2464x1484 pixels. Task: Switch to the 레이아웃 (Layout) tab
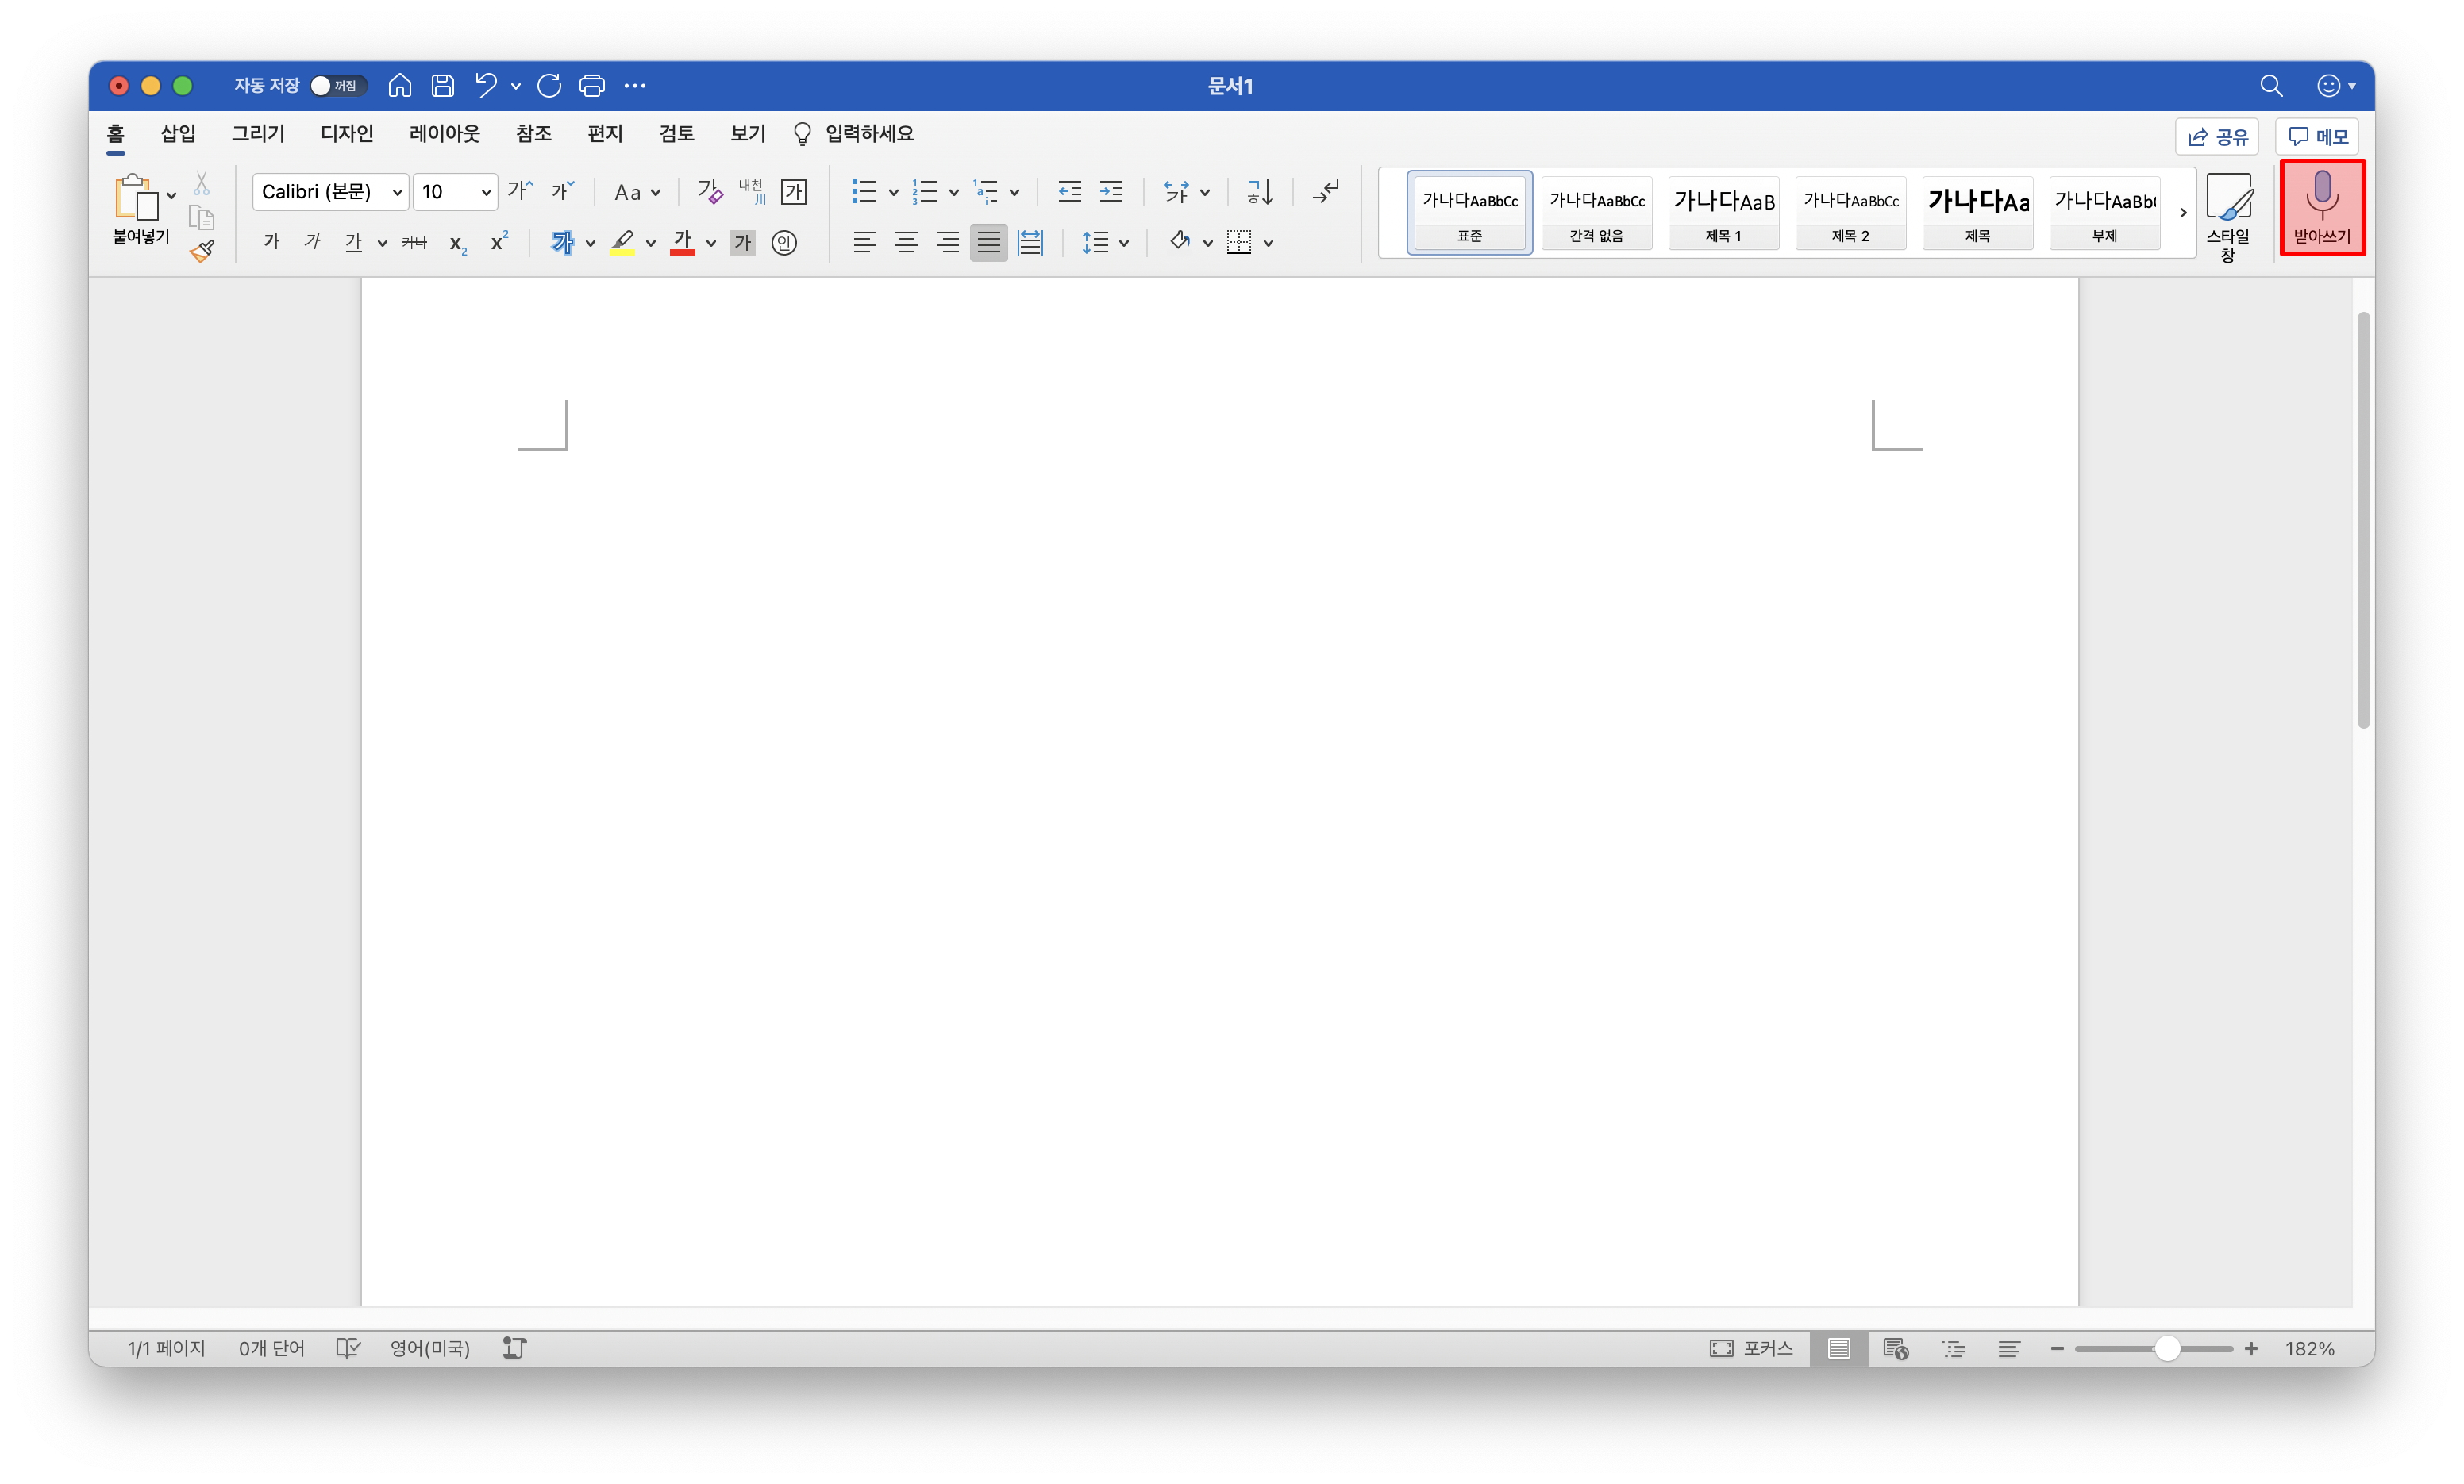[444, 133]
